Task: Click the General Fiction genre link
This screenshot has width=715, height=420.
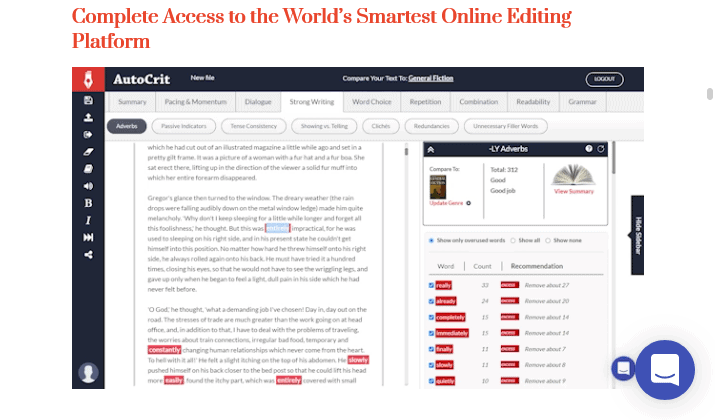Action: click(431, 78)
